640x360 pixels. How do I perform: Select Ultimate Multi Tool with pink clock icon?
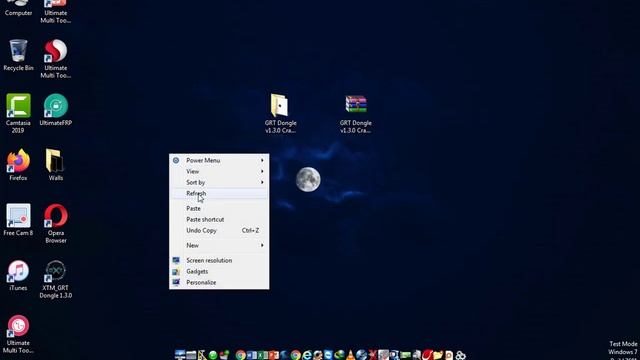18,334
